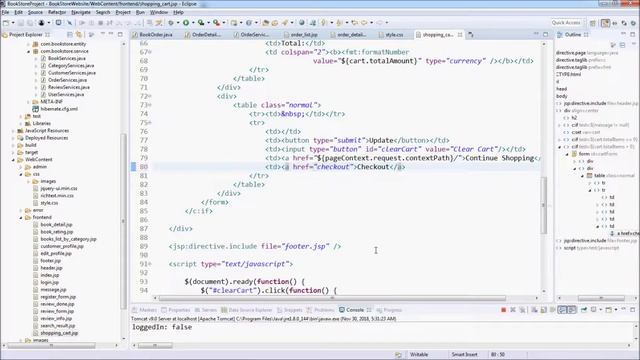Open OrderServices.java in Project Explorer
The image size is (640, 360).
[x=67, y=80]
